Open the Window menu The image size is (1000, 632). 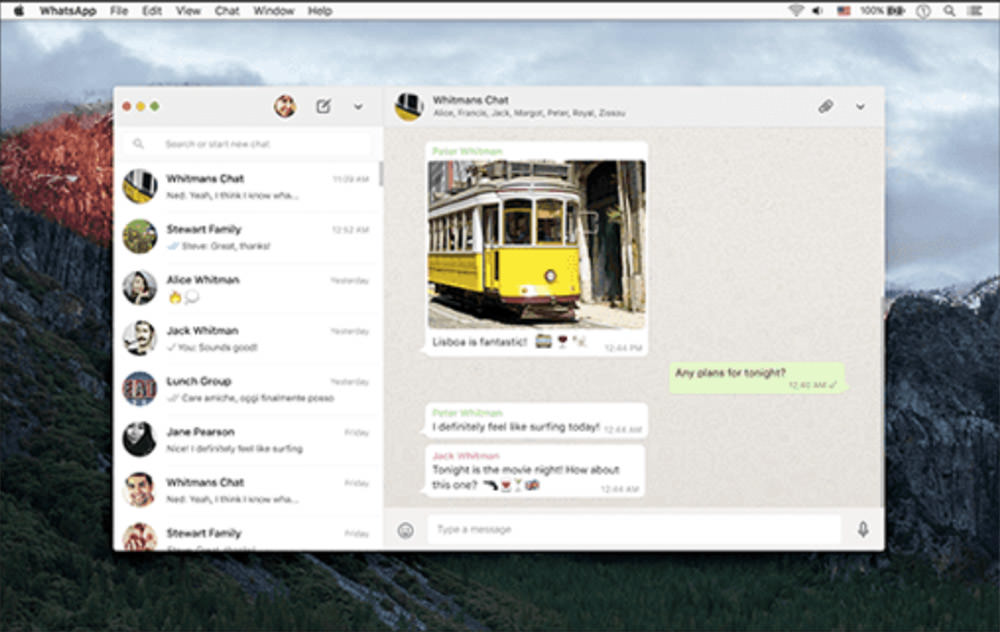coord(274,11)
